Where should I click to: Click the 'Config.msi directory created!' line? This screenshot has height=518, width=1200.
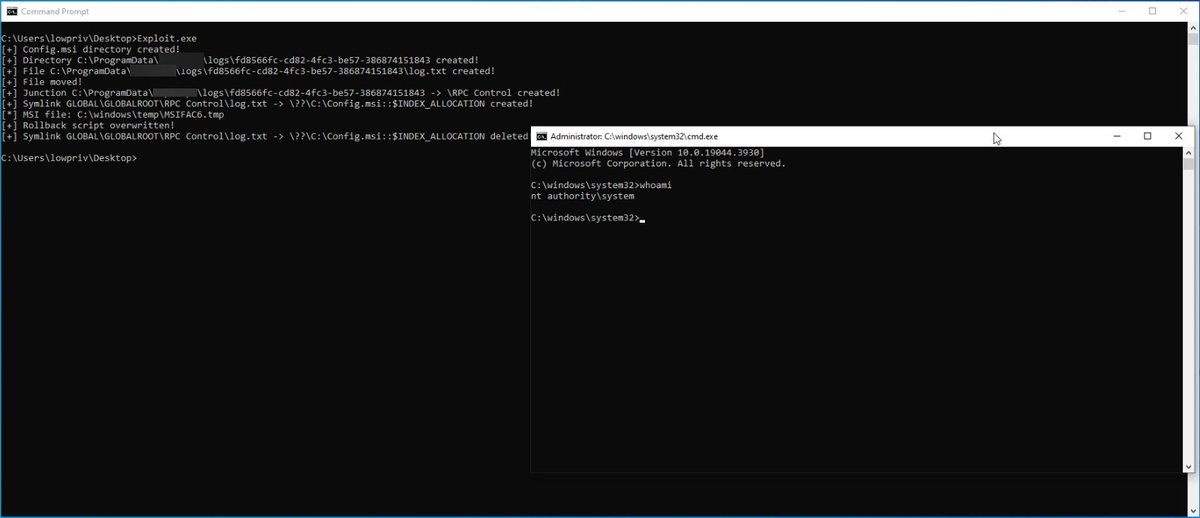click(x=91, y=49)
